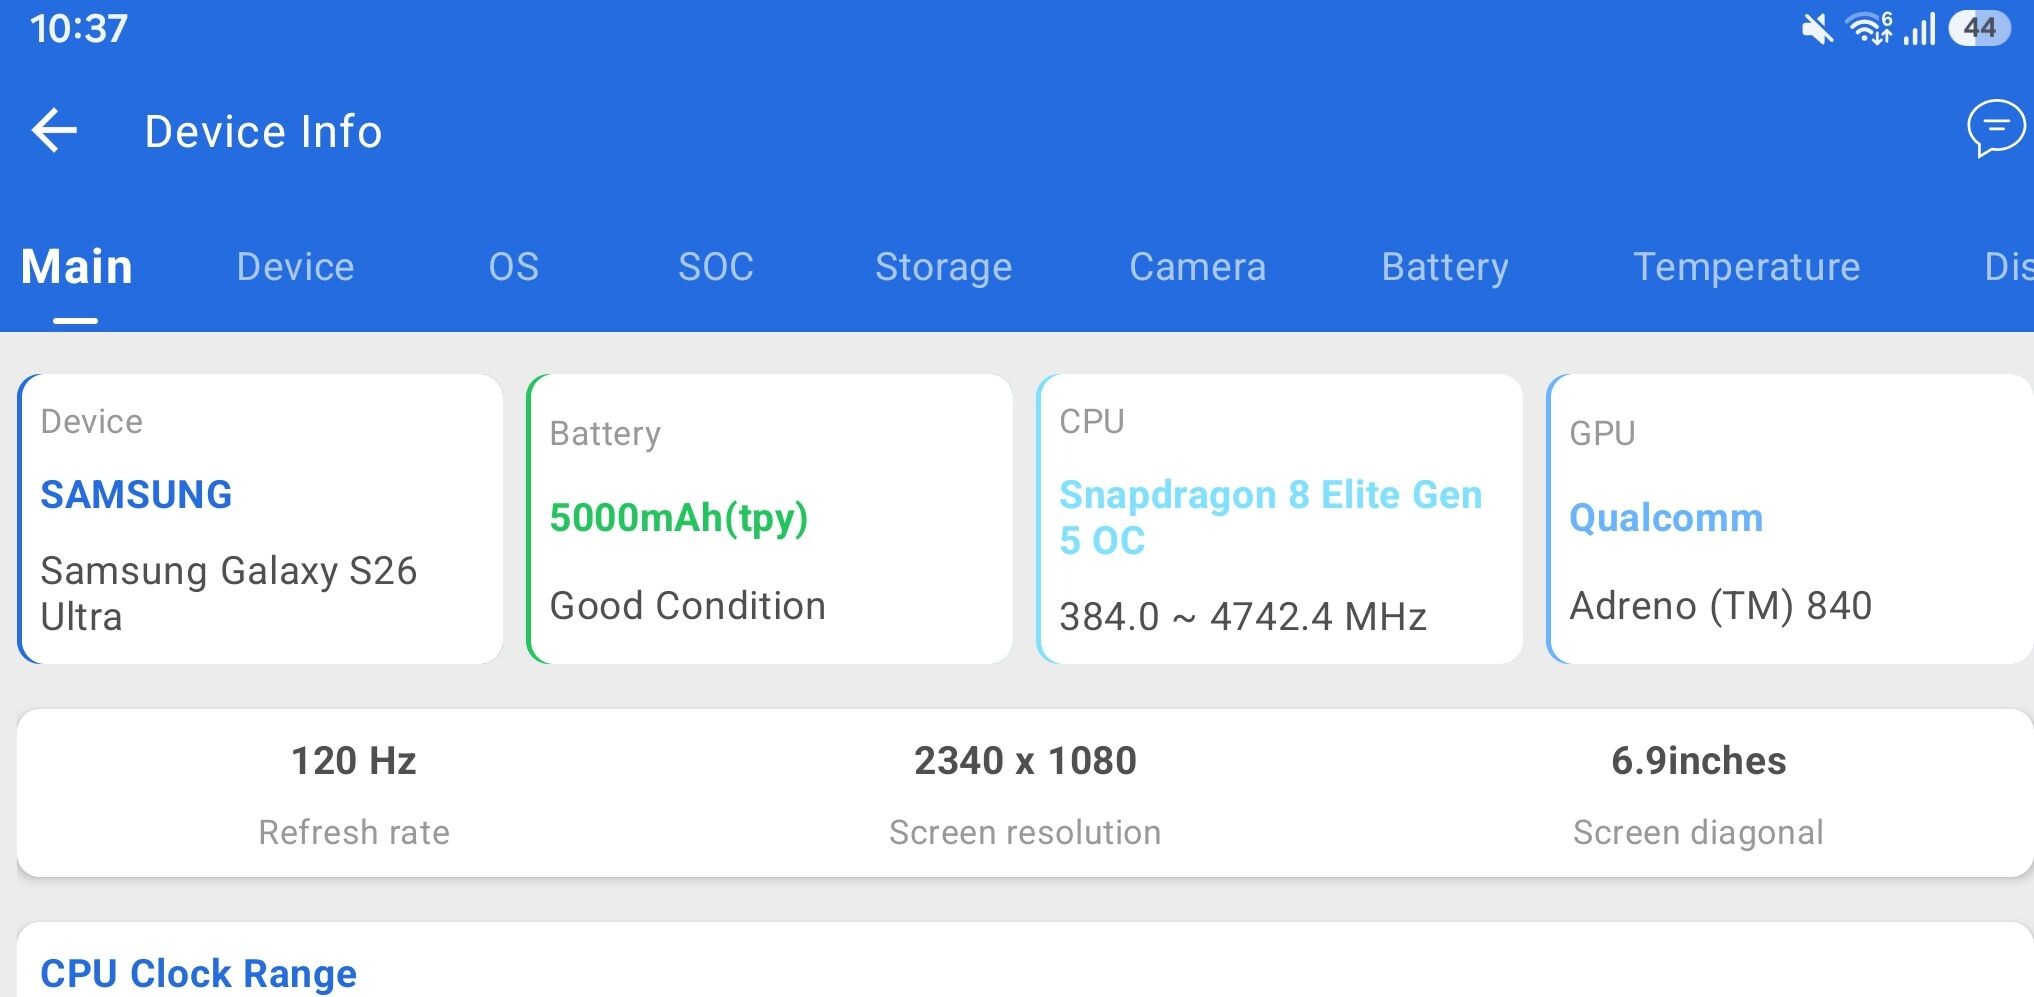Go to the Storage tab
This screenshot has width=2034, height=997.
[943, 267]
